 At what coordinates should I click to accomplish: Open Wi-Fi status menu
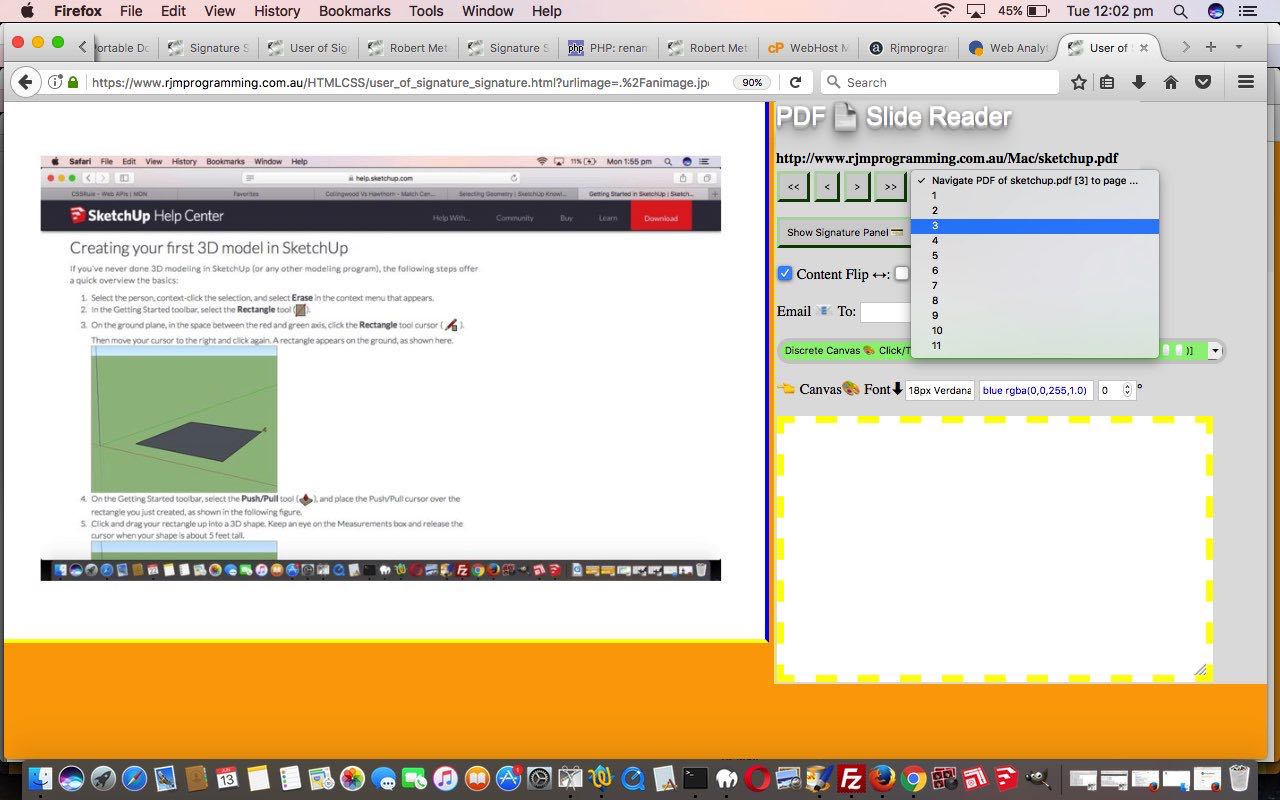coord(944,11)
